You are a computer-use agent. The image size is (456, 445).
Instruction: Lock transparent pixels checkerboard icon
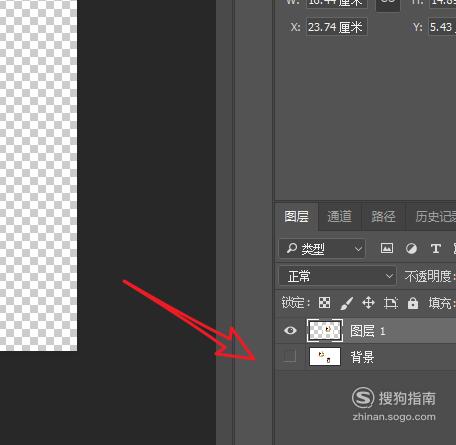point(324,303)
